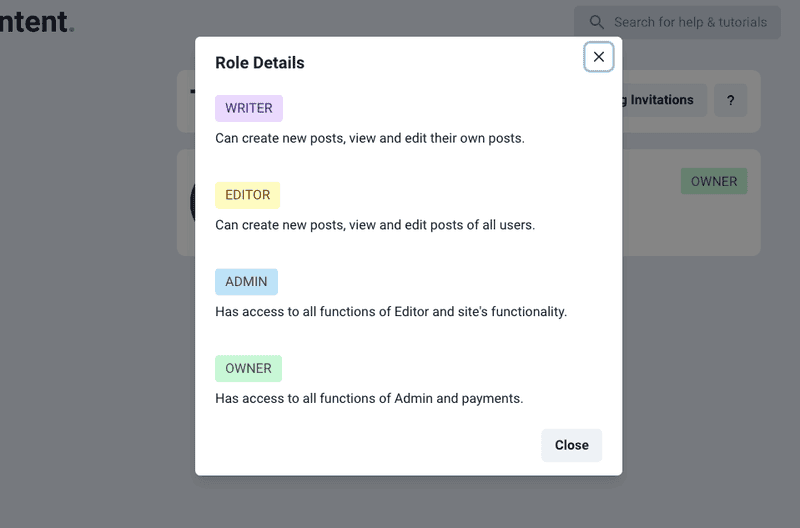Click the Editor role description text
800x528 pixels.
click(x=375, y=225)
